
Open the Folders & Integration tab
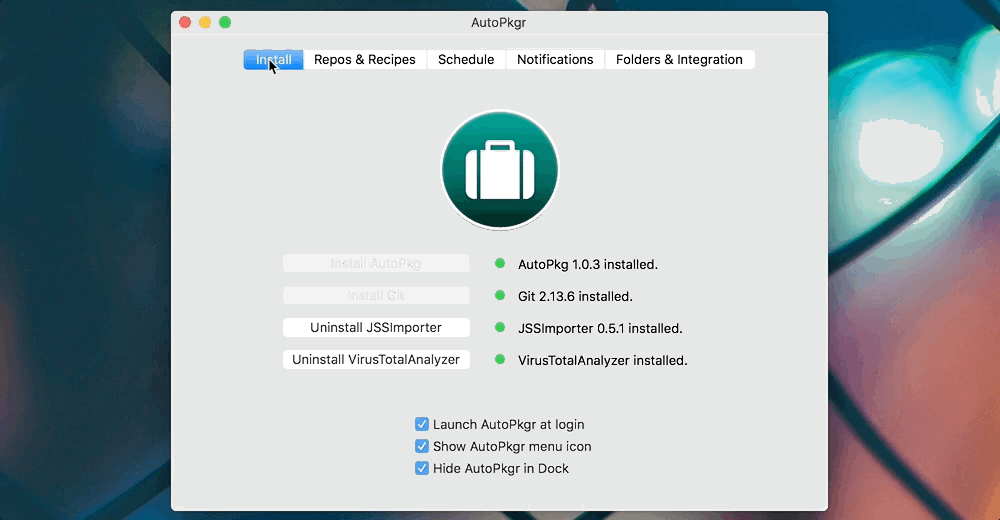coord(679,60)
